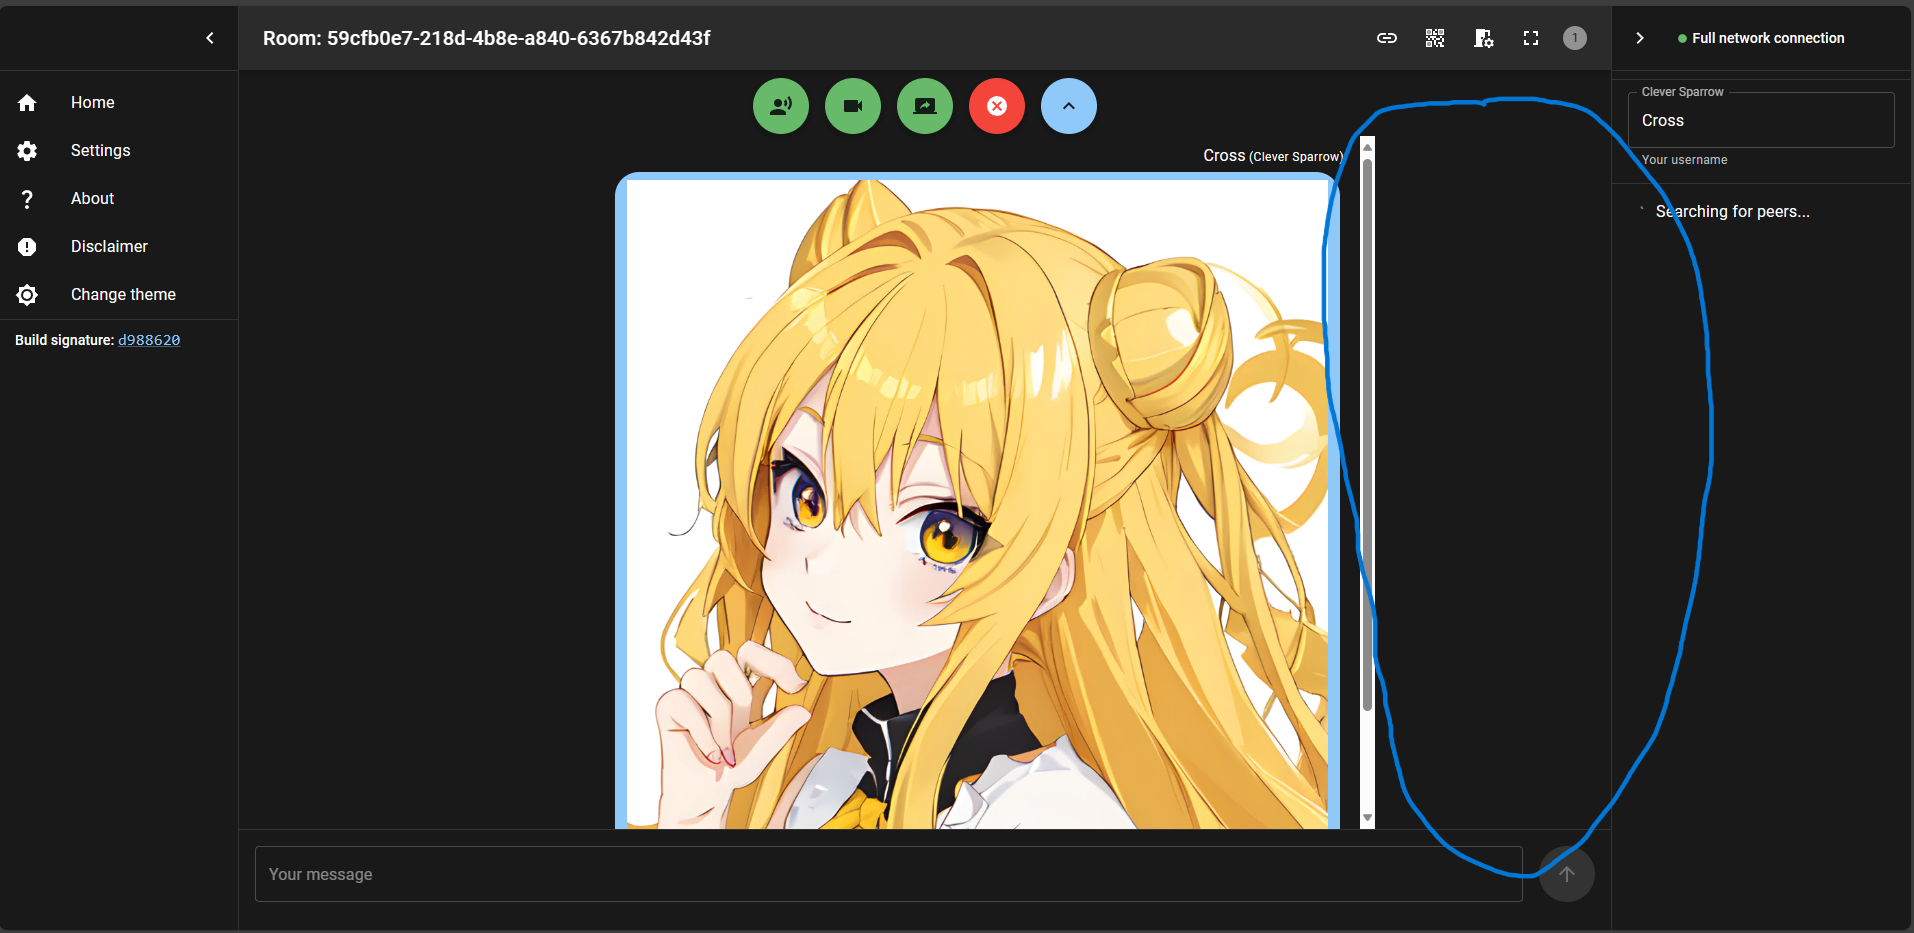This screenshot has height=933, width=1914.
Task: Start screen sharing
Action: 924,105
